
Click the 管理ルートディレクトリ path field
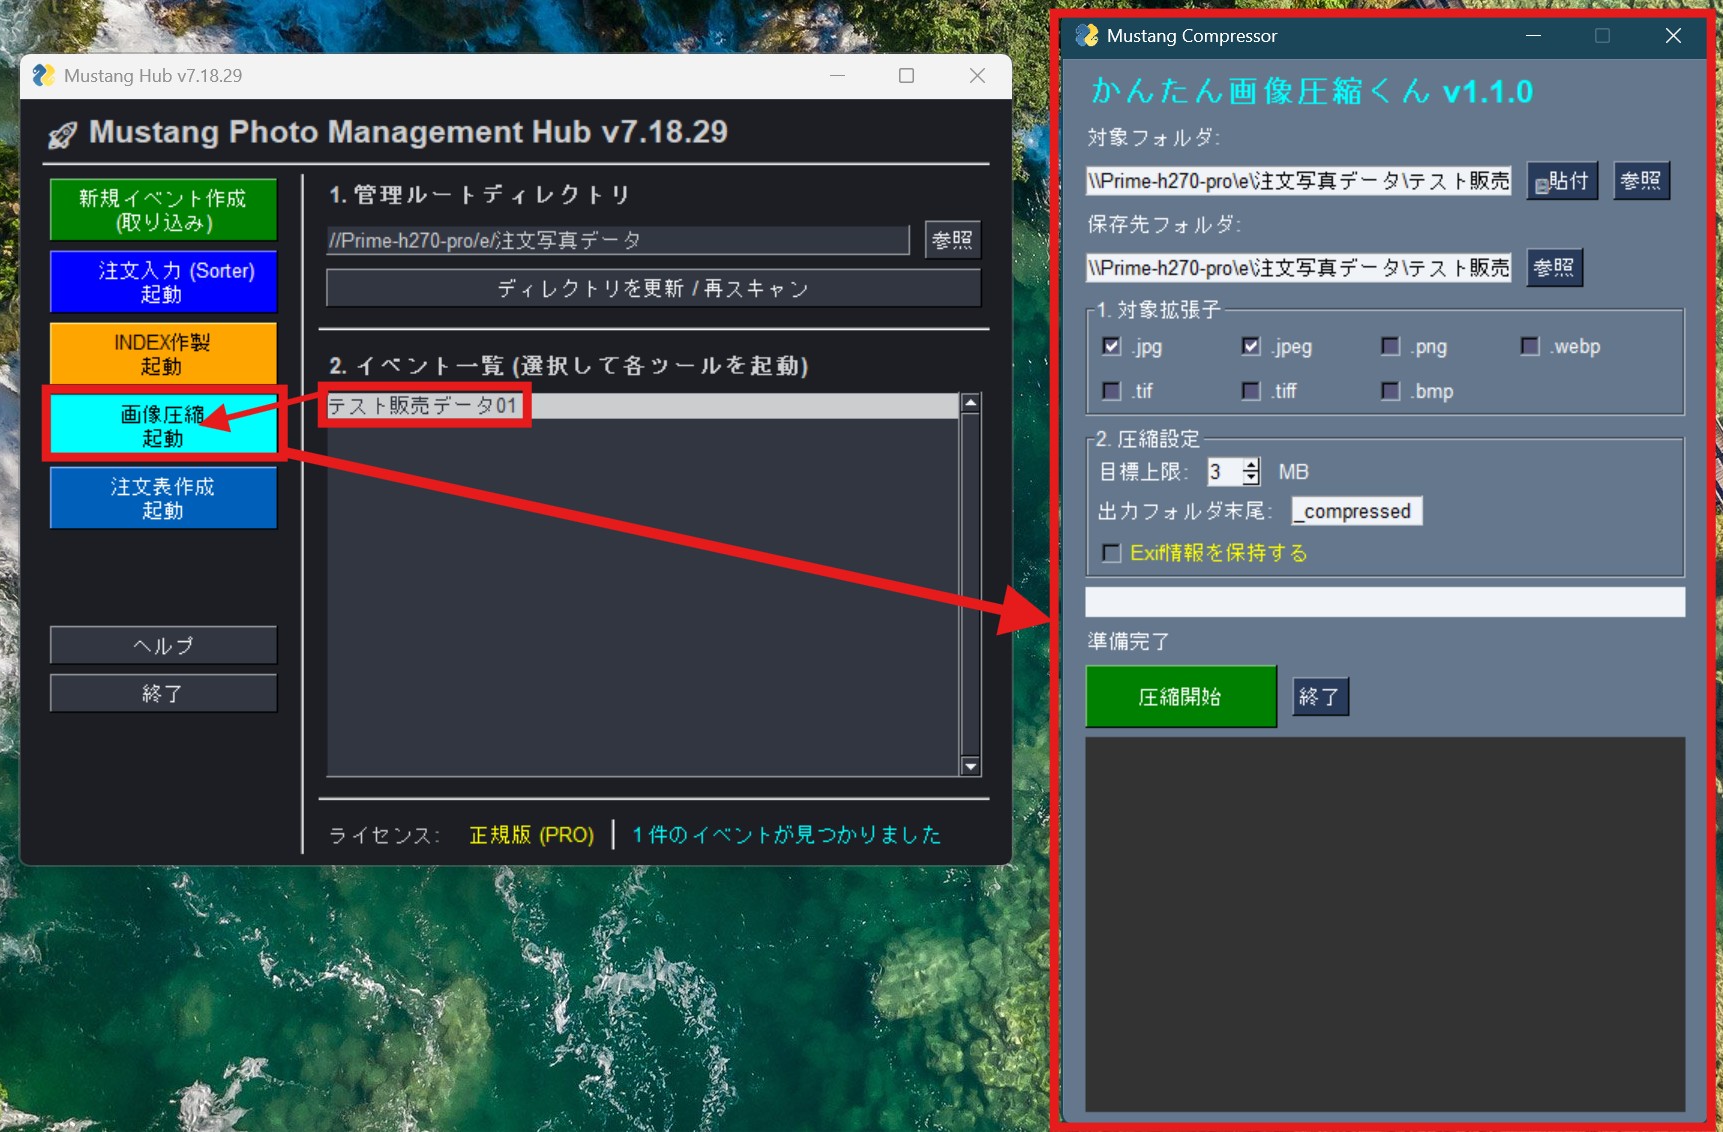pyautogui.click(x=618, y=240)
